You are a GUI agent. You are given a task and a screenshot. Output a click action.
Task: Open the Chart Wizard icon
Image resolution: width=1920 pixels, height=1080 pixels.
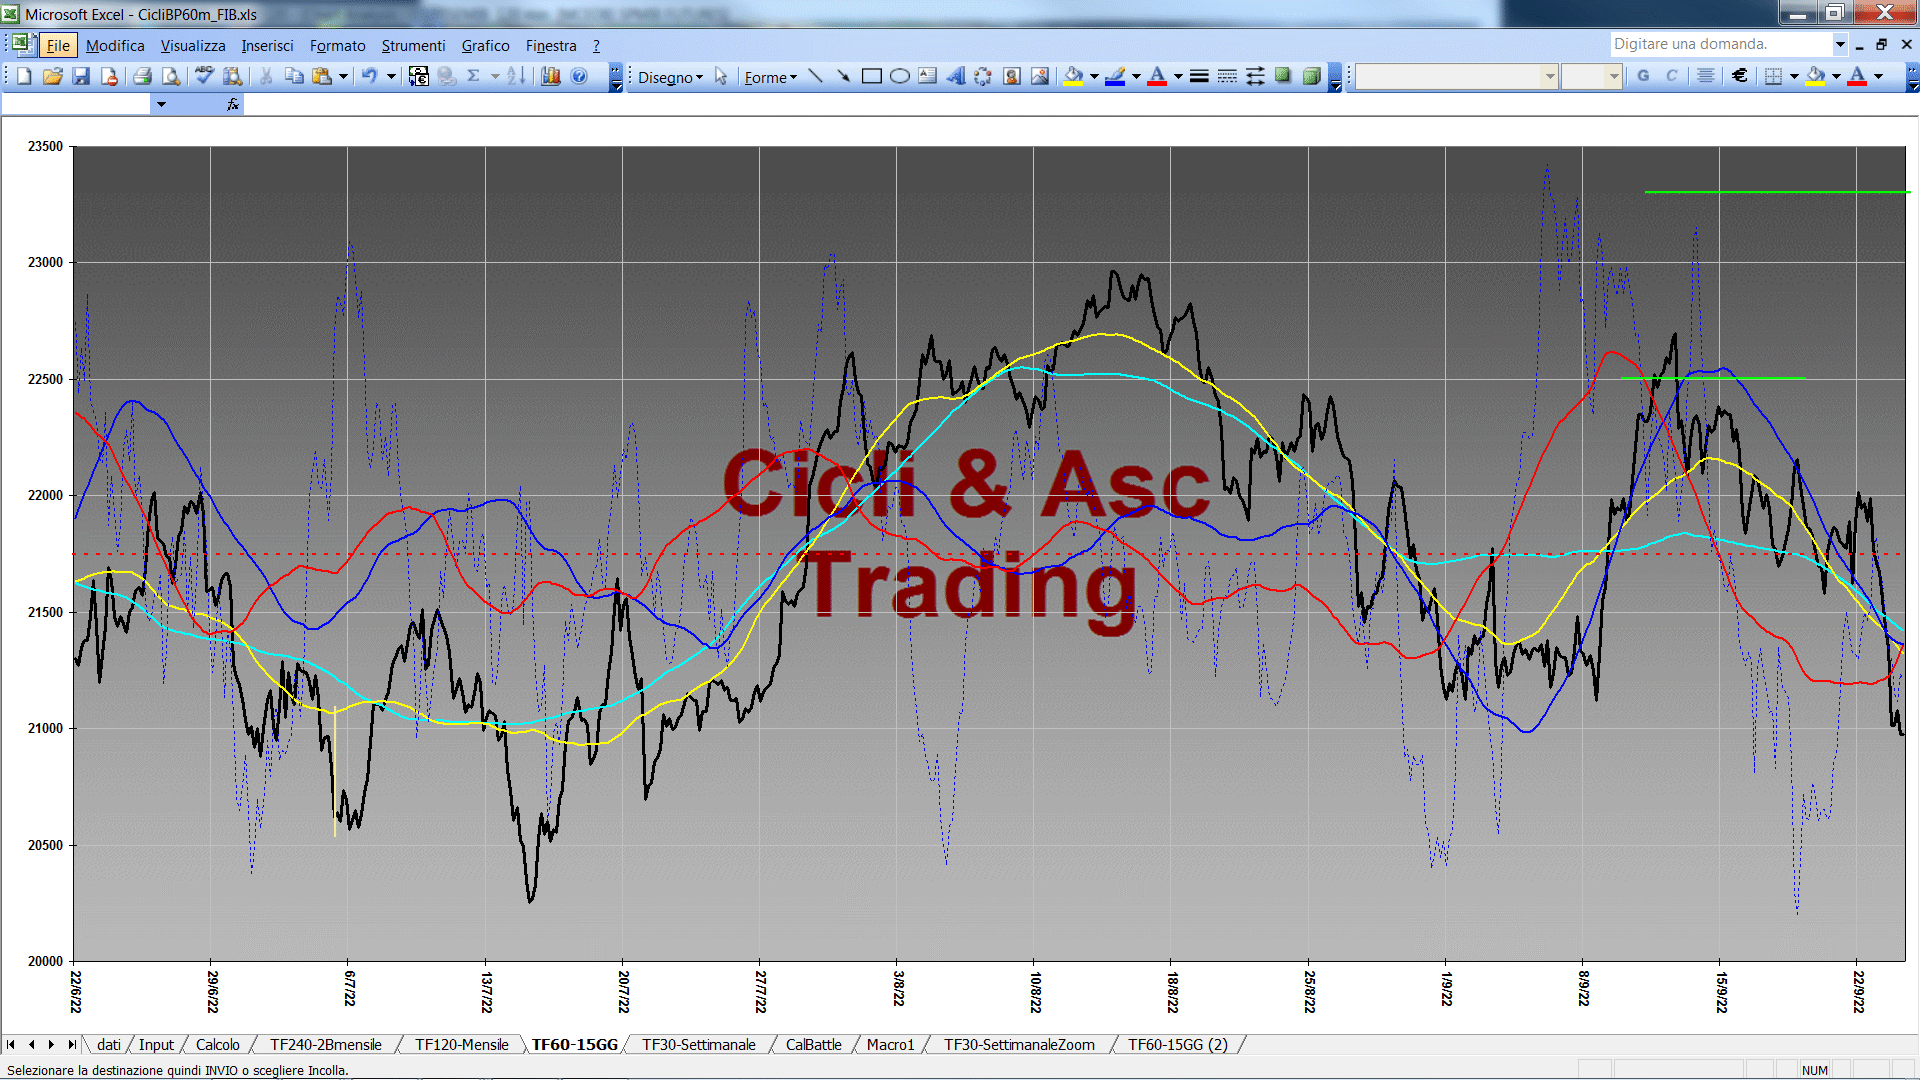[x=550, y=76]
